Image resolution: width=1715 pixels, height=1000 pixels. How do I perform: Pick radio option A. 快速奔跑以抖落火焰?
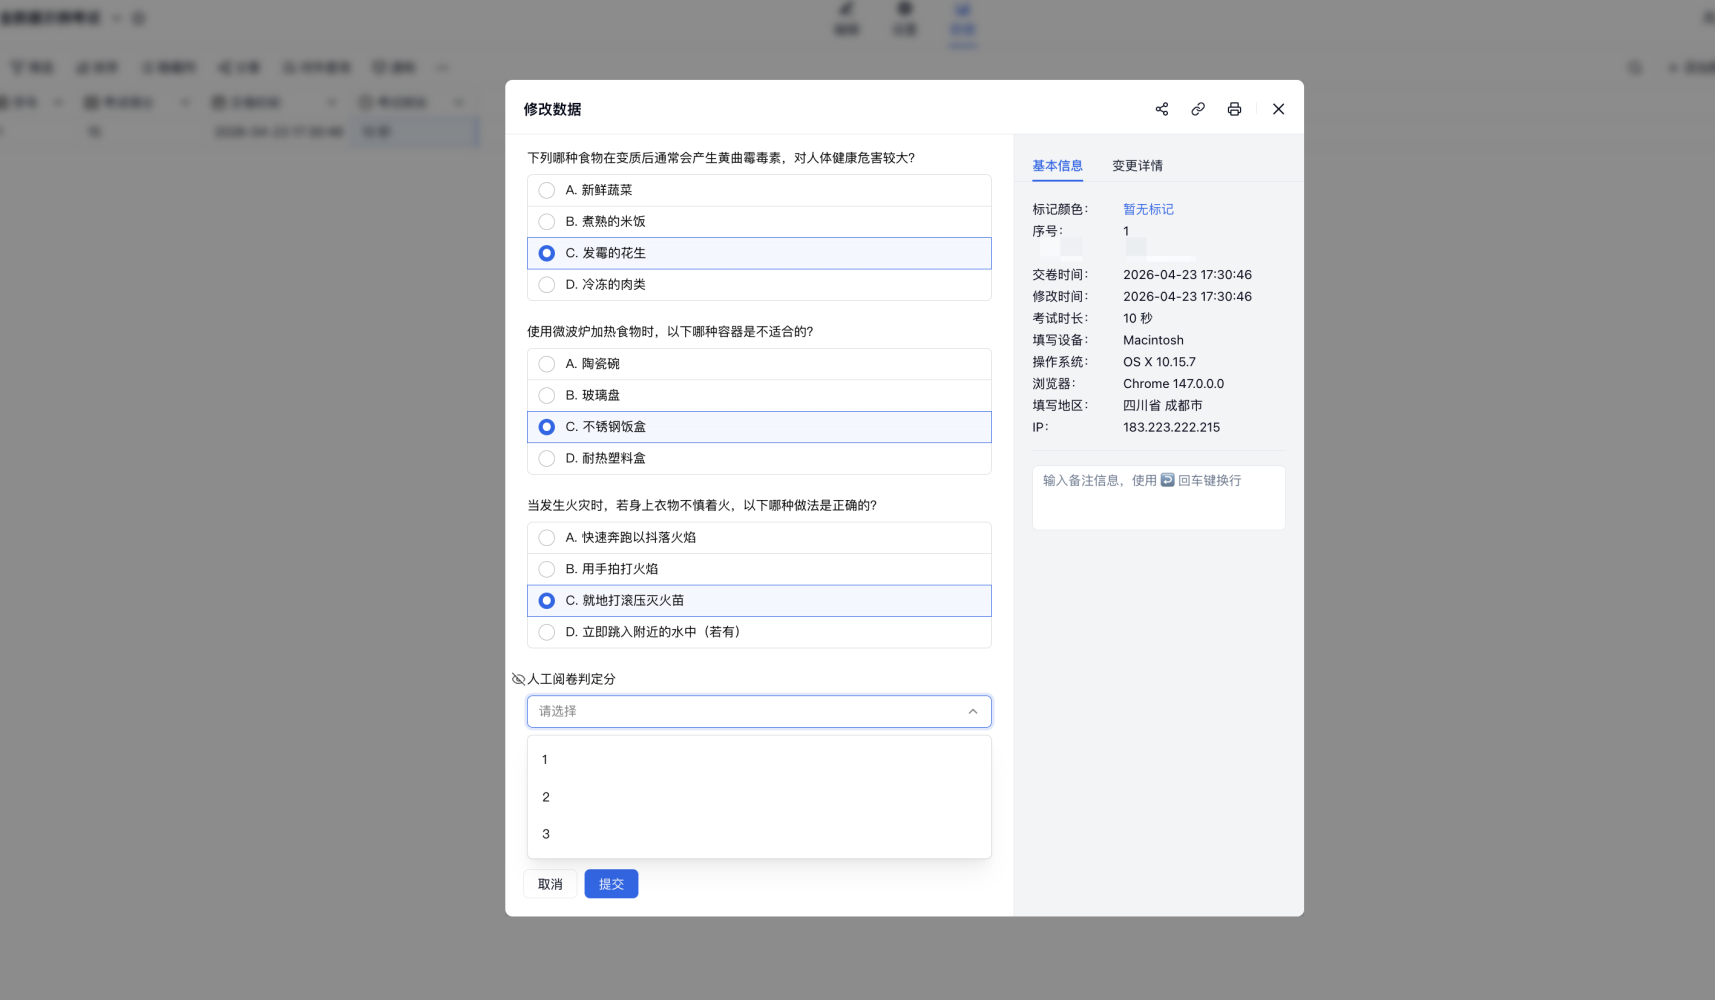click(547, 538)
